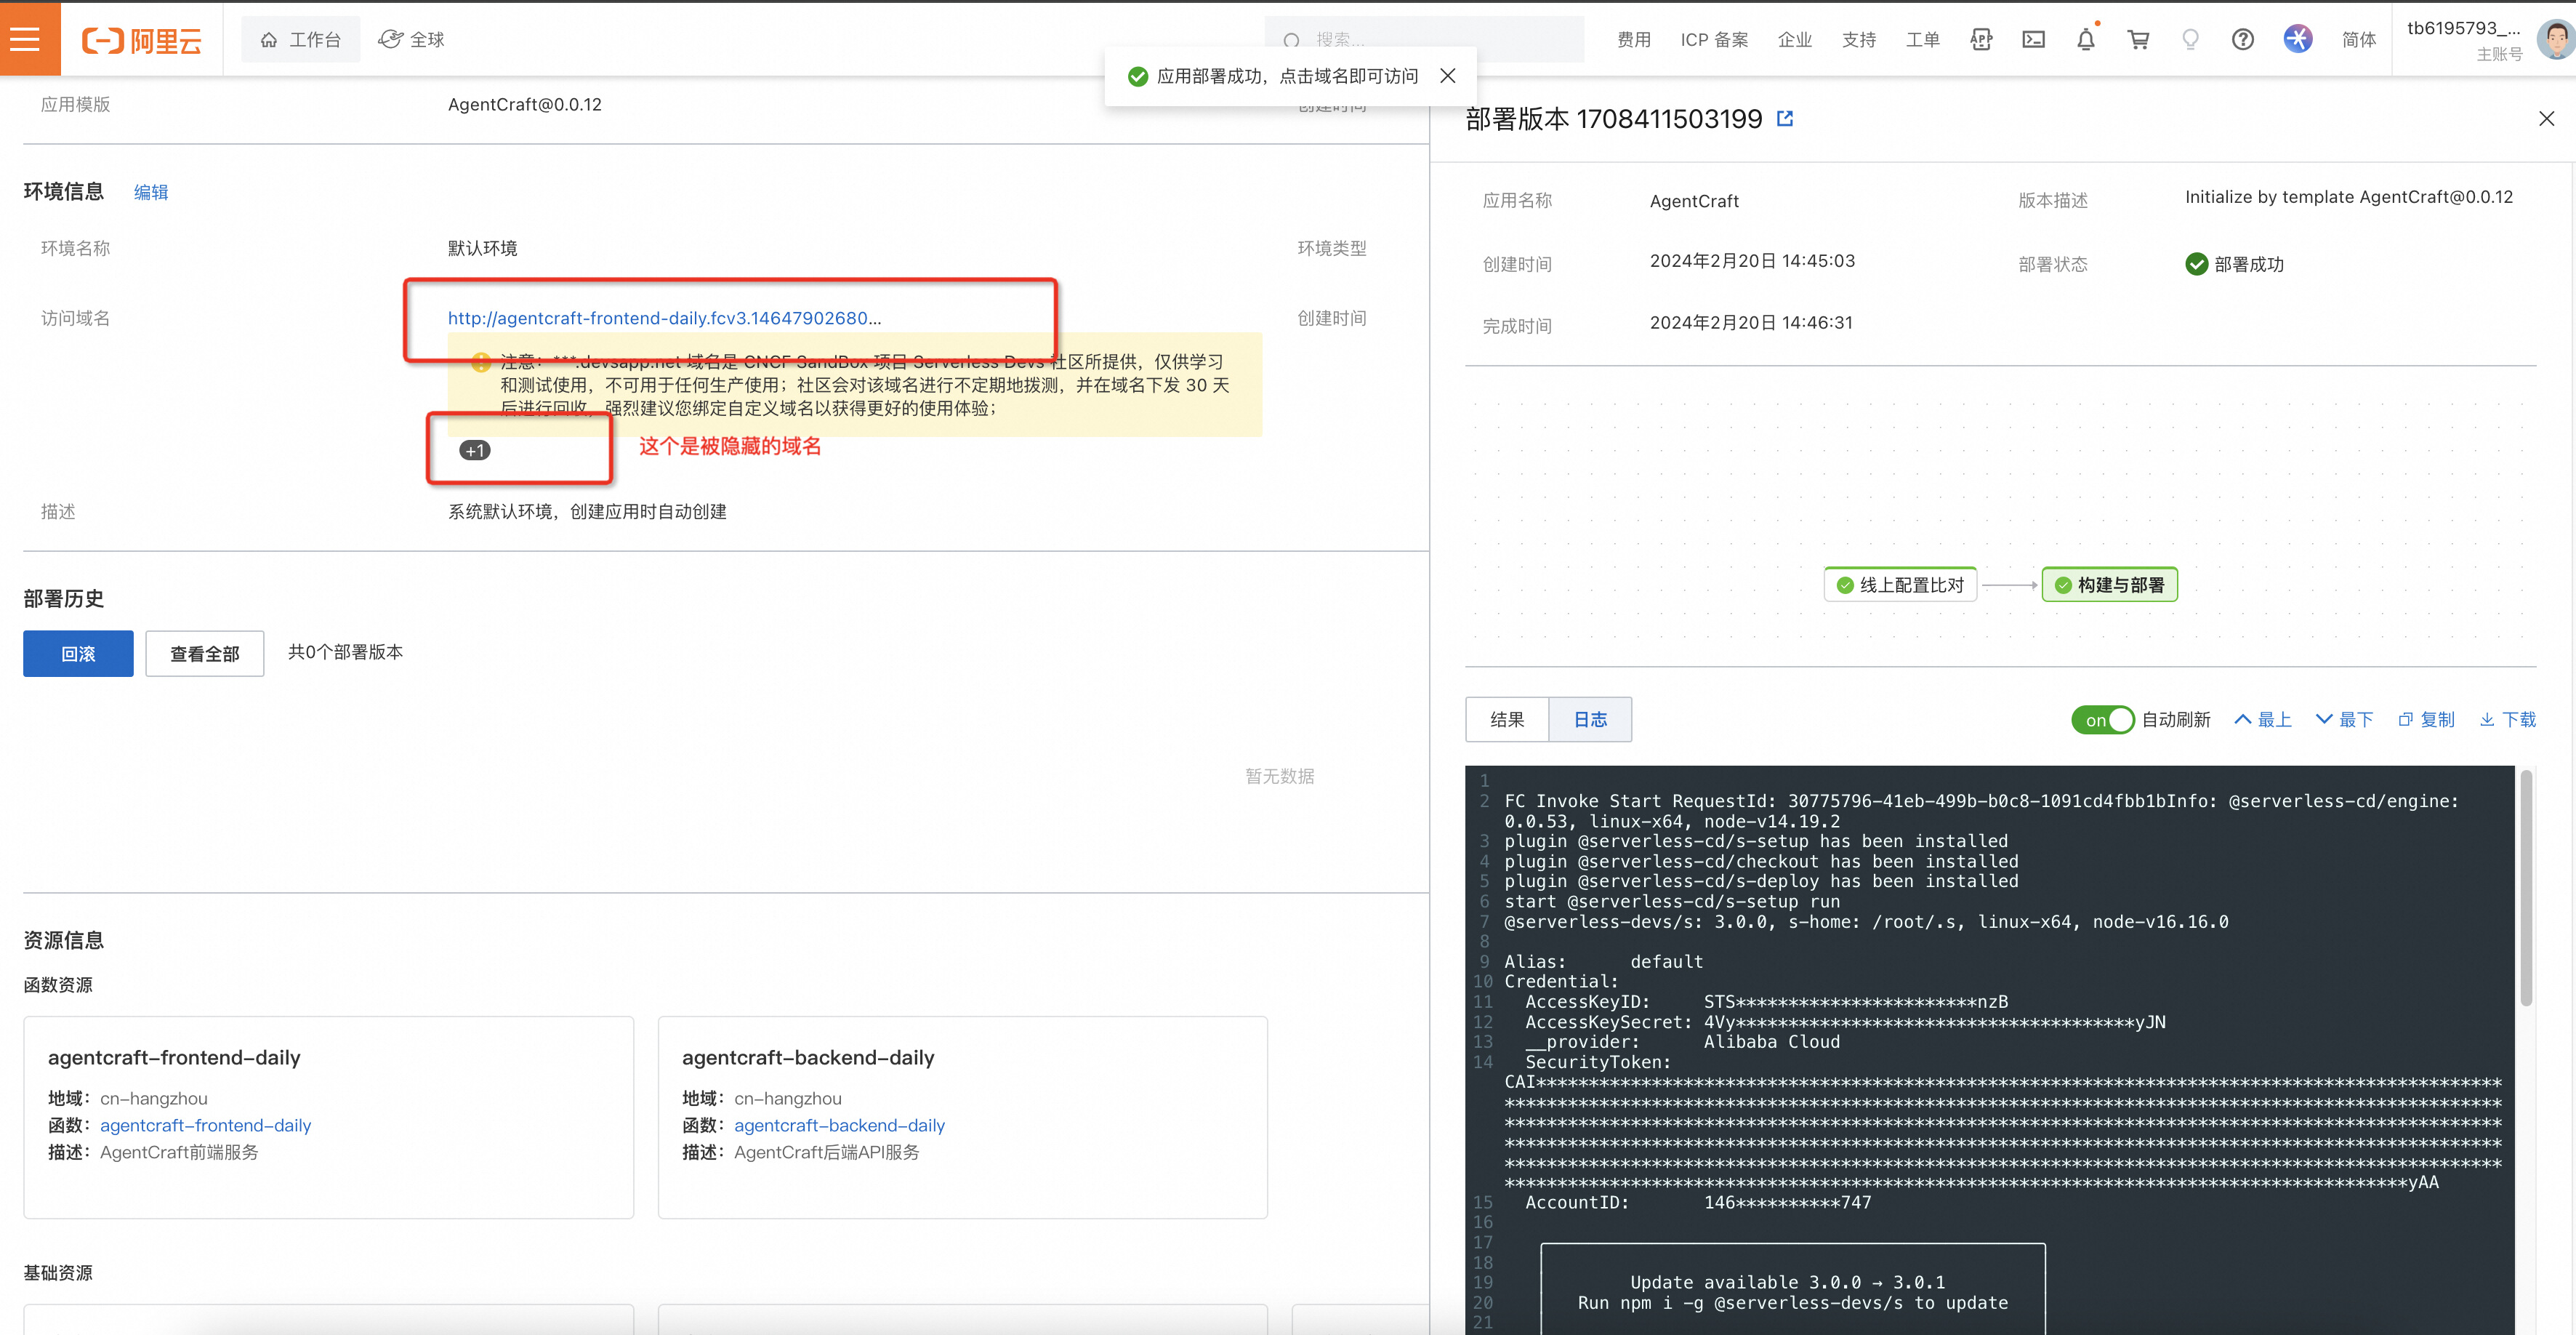Image resolution: width=2576 pixels, height=1335 pixels.
Task: Expand the 全球 region selector
Action: coord(412,40)
